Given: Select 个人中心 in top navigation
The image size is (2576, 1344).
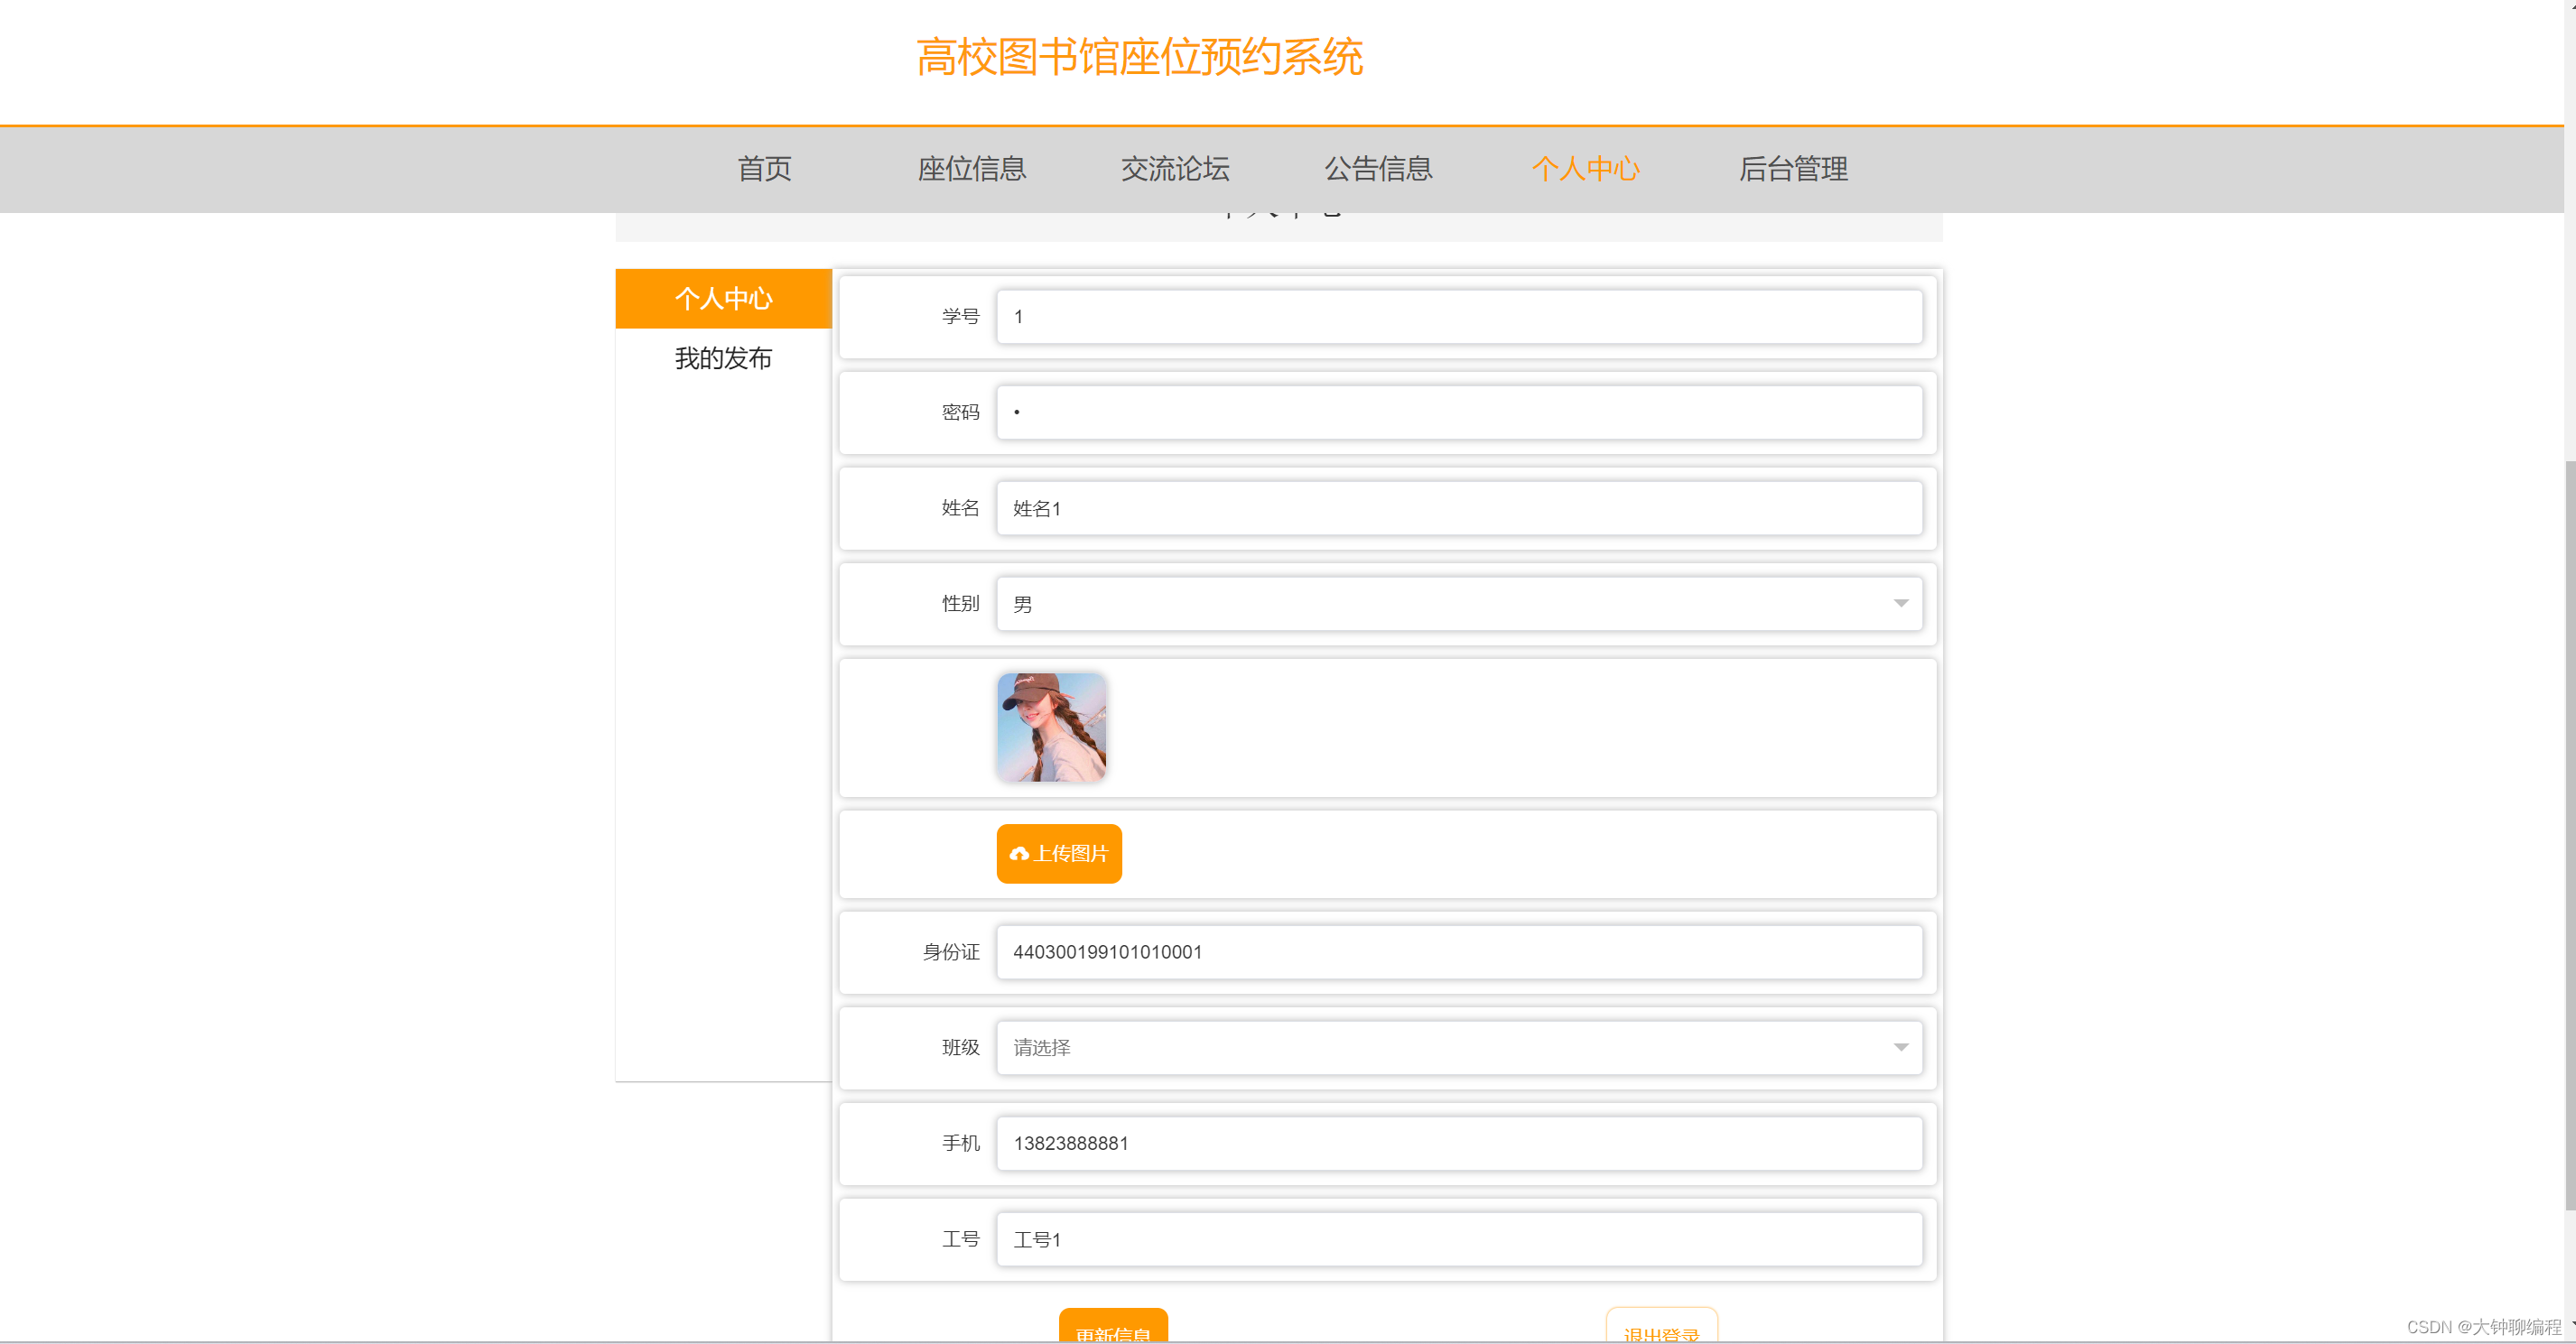Looking at the screenshot, I should pyautogui.click(x=1585, y=169).
